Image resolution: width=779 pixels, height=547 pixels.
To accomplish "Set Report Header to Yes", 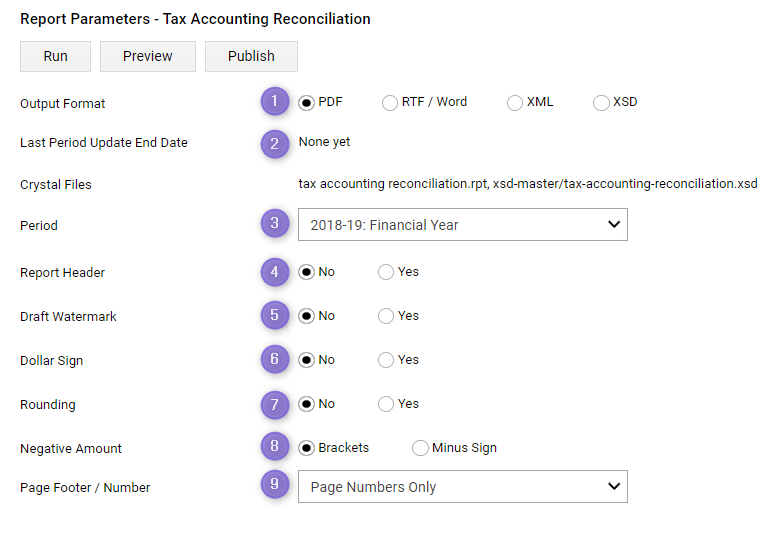I will pos(386,272).
